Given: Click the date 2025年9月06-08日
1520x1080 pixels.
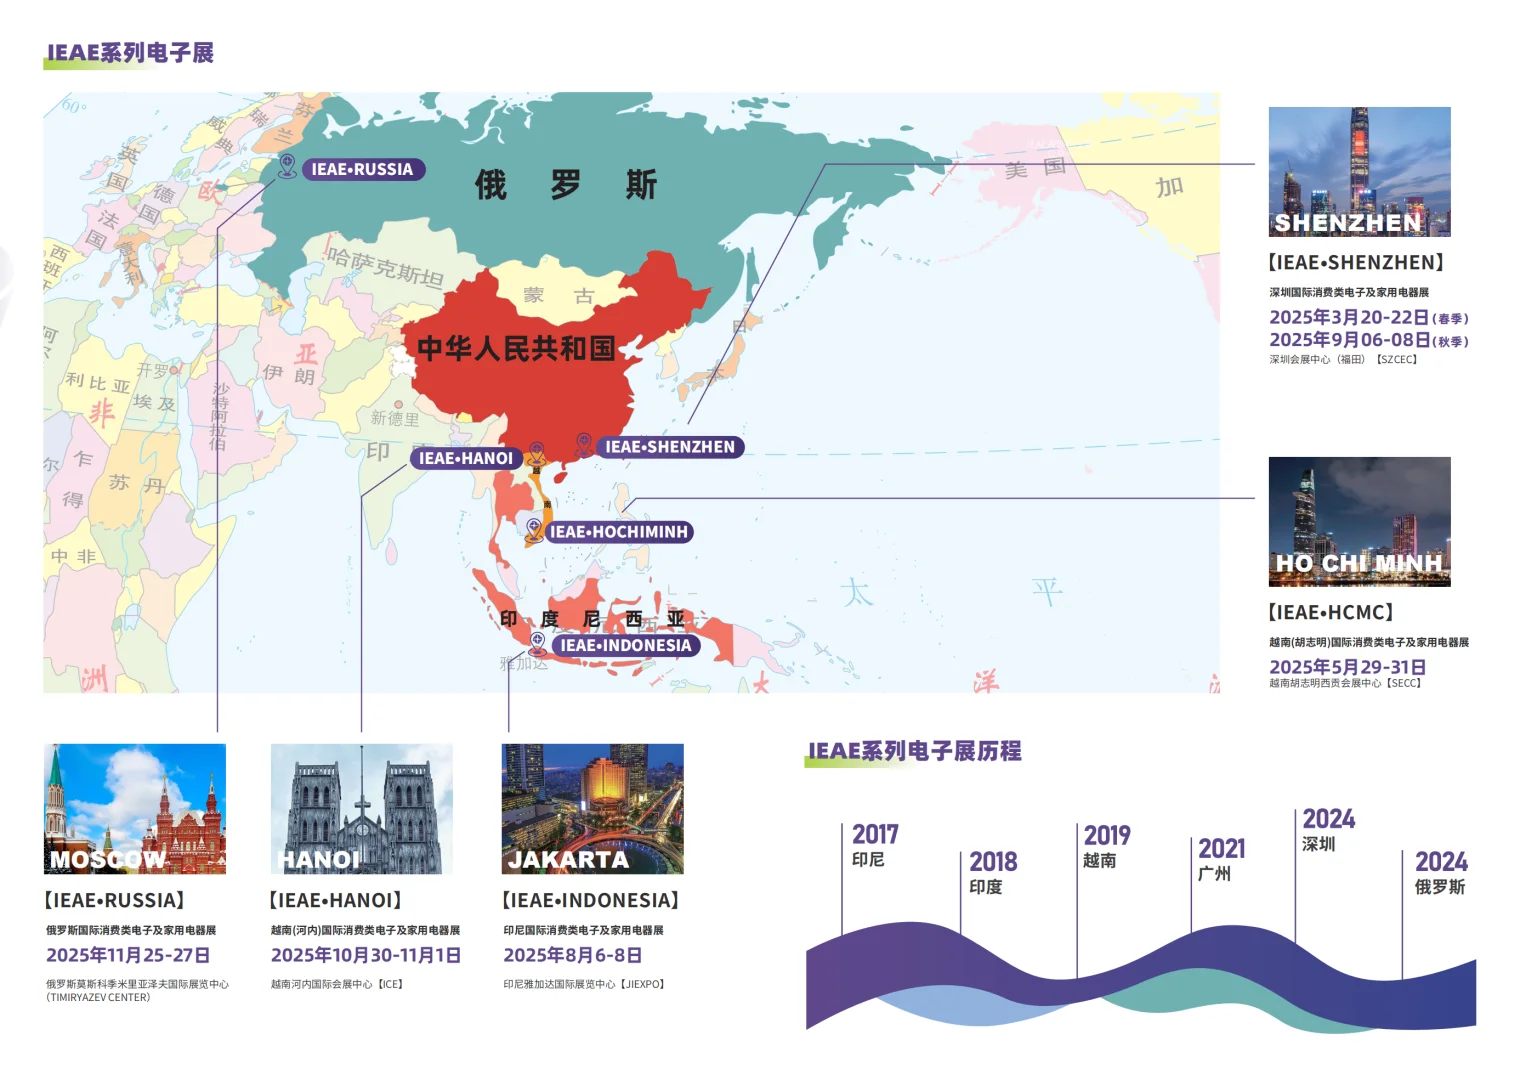Looking at the screenshot, I should pos(1349,340).
